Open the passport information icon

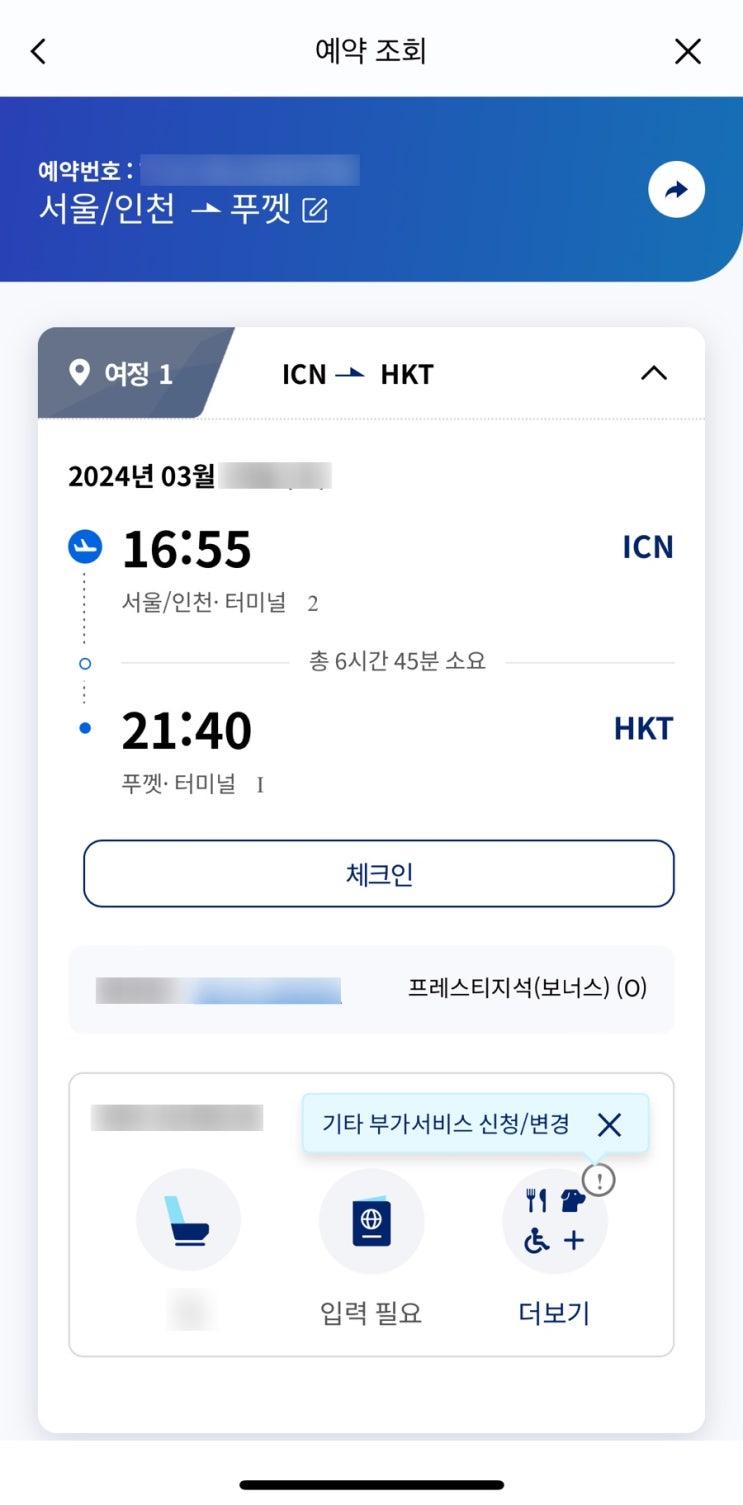[x=371, y=1221]
